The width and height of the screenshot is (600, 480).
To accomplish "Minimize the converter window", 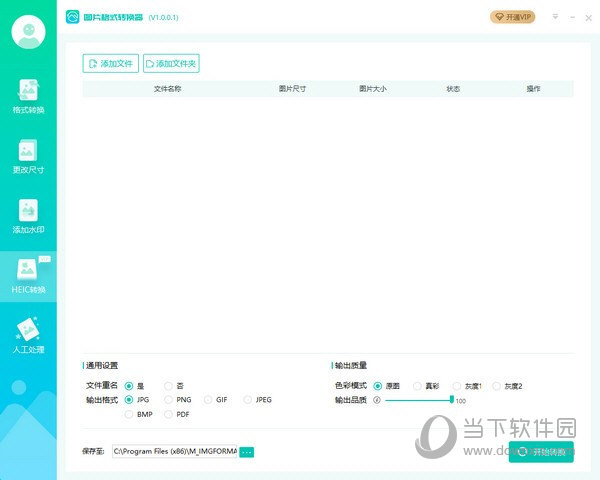I will [572, 17].
